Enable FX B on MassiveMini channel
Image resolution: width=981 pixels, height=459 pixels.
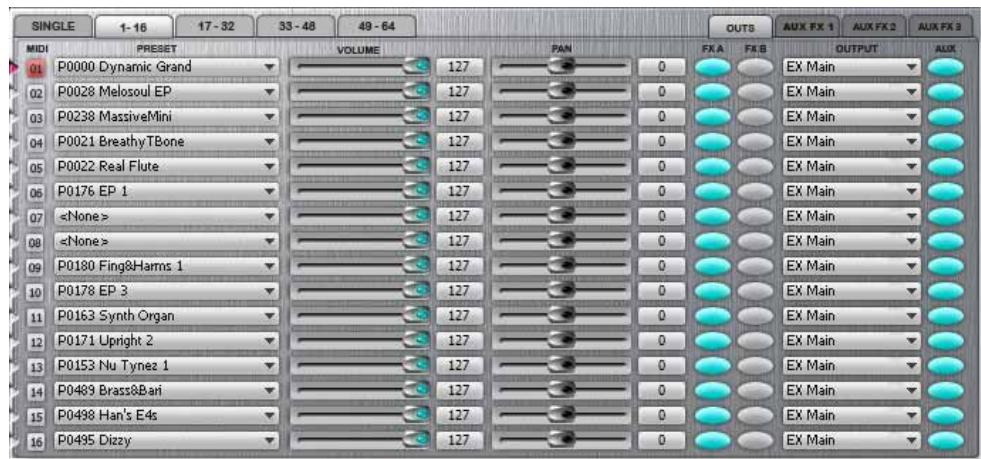coord(755,118)
